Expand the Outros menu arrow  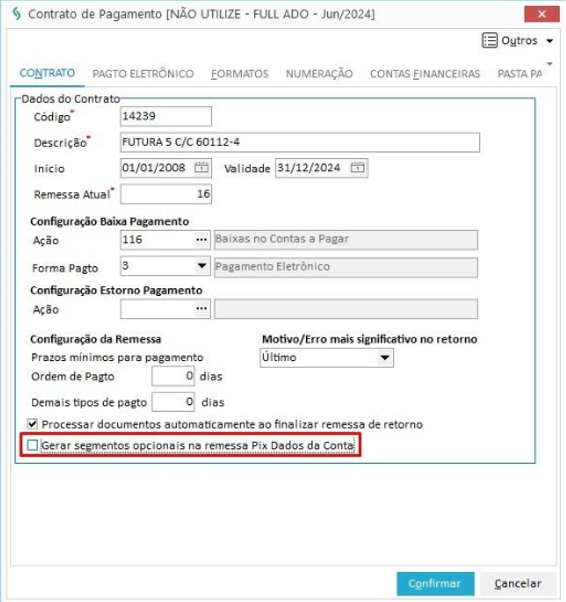[x=550, y=41]
